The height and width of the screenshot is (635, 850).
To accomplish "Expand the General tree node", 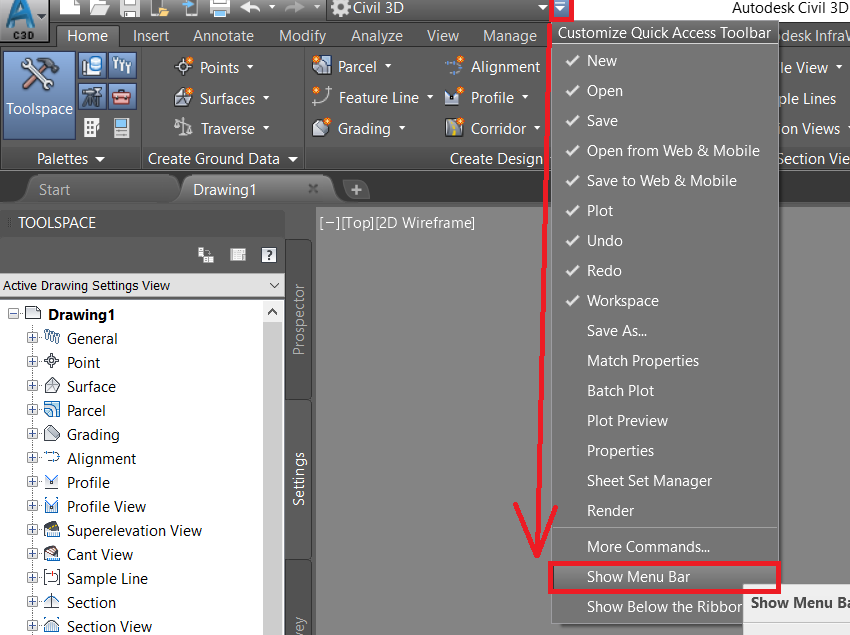I will coord(33,337).
